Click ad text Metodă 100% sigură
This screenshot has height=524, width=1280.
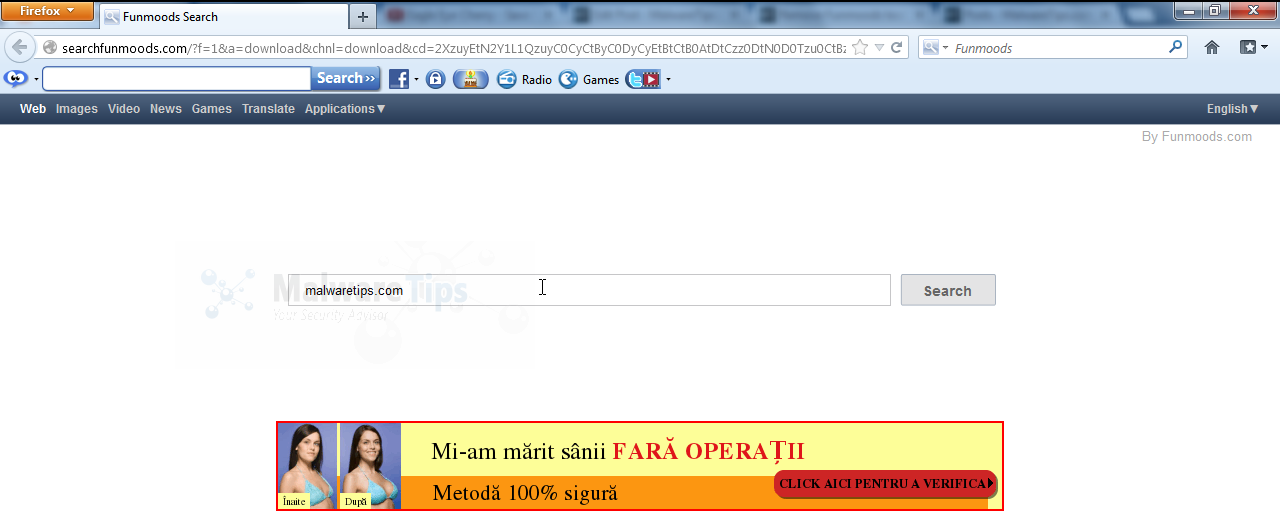click(x=525, y=493)
